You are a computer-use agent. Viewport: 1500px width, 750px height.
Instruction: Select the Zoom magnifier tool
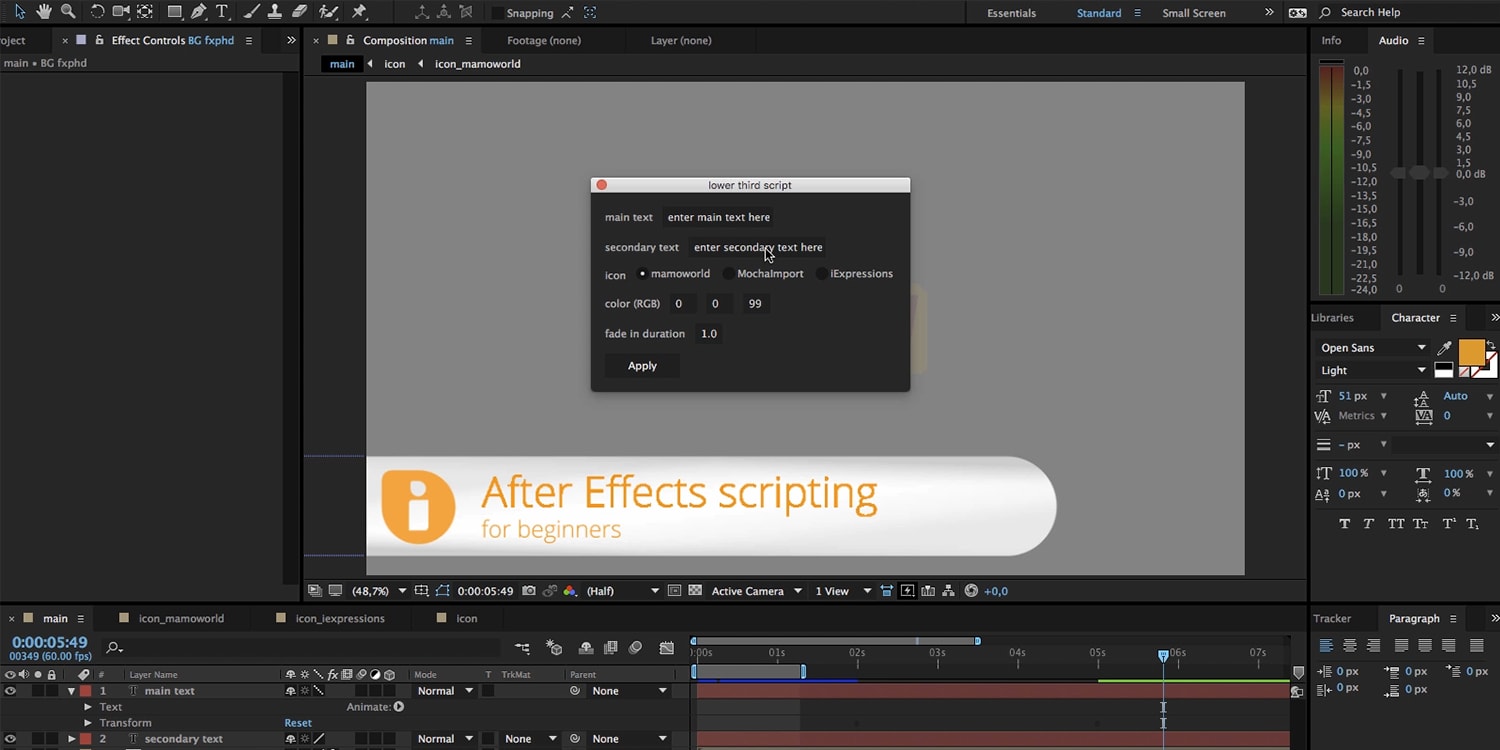[x=68, y=12]
